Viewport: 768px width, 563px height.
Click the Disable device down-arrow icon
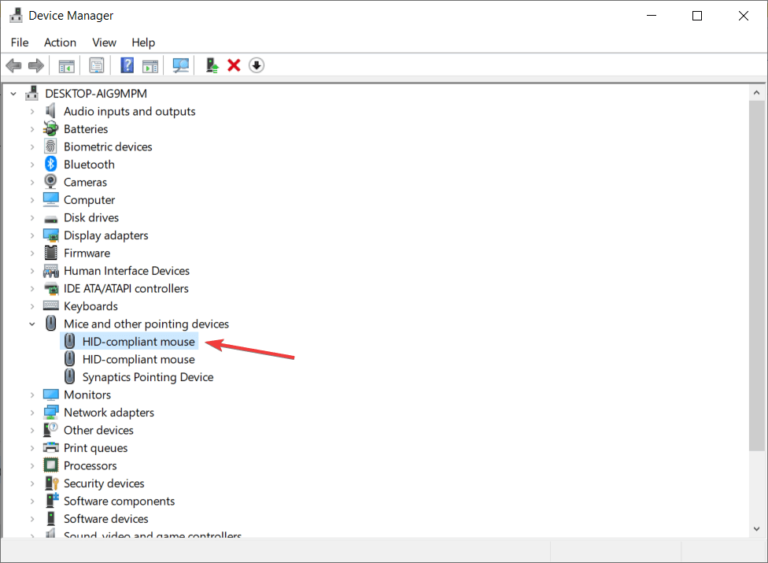[256, 65]
